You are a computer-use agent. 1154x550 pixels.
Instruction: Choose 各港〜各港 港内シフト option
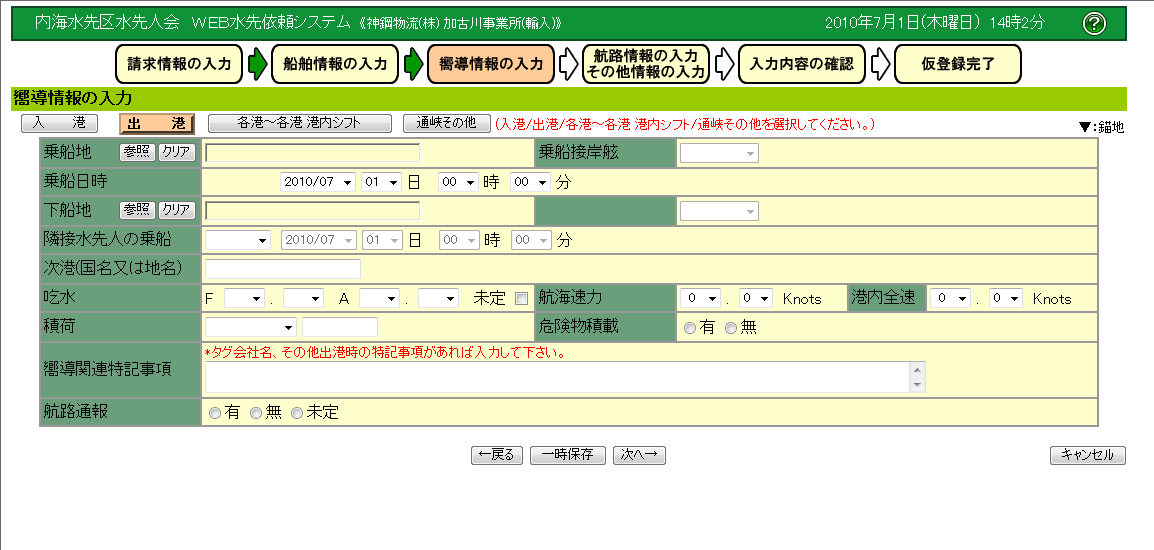pos(299,124)
